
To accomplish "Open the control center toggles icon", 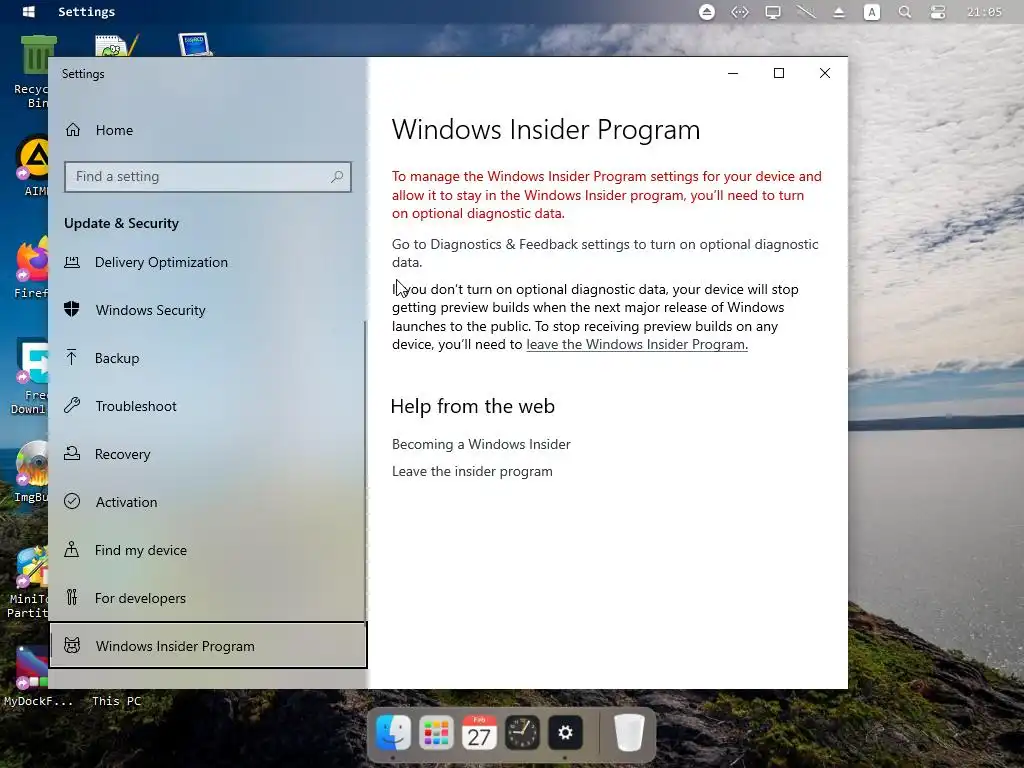I will pos(938,12).
